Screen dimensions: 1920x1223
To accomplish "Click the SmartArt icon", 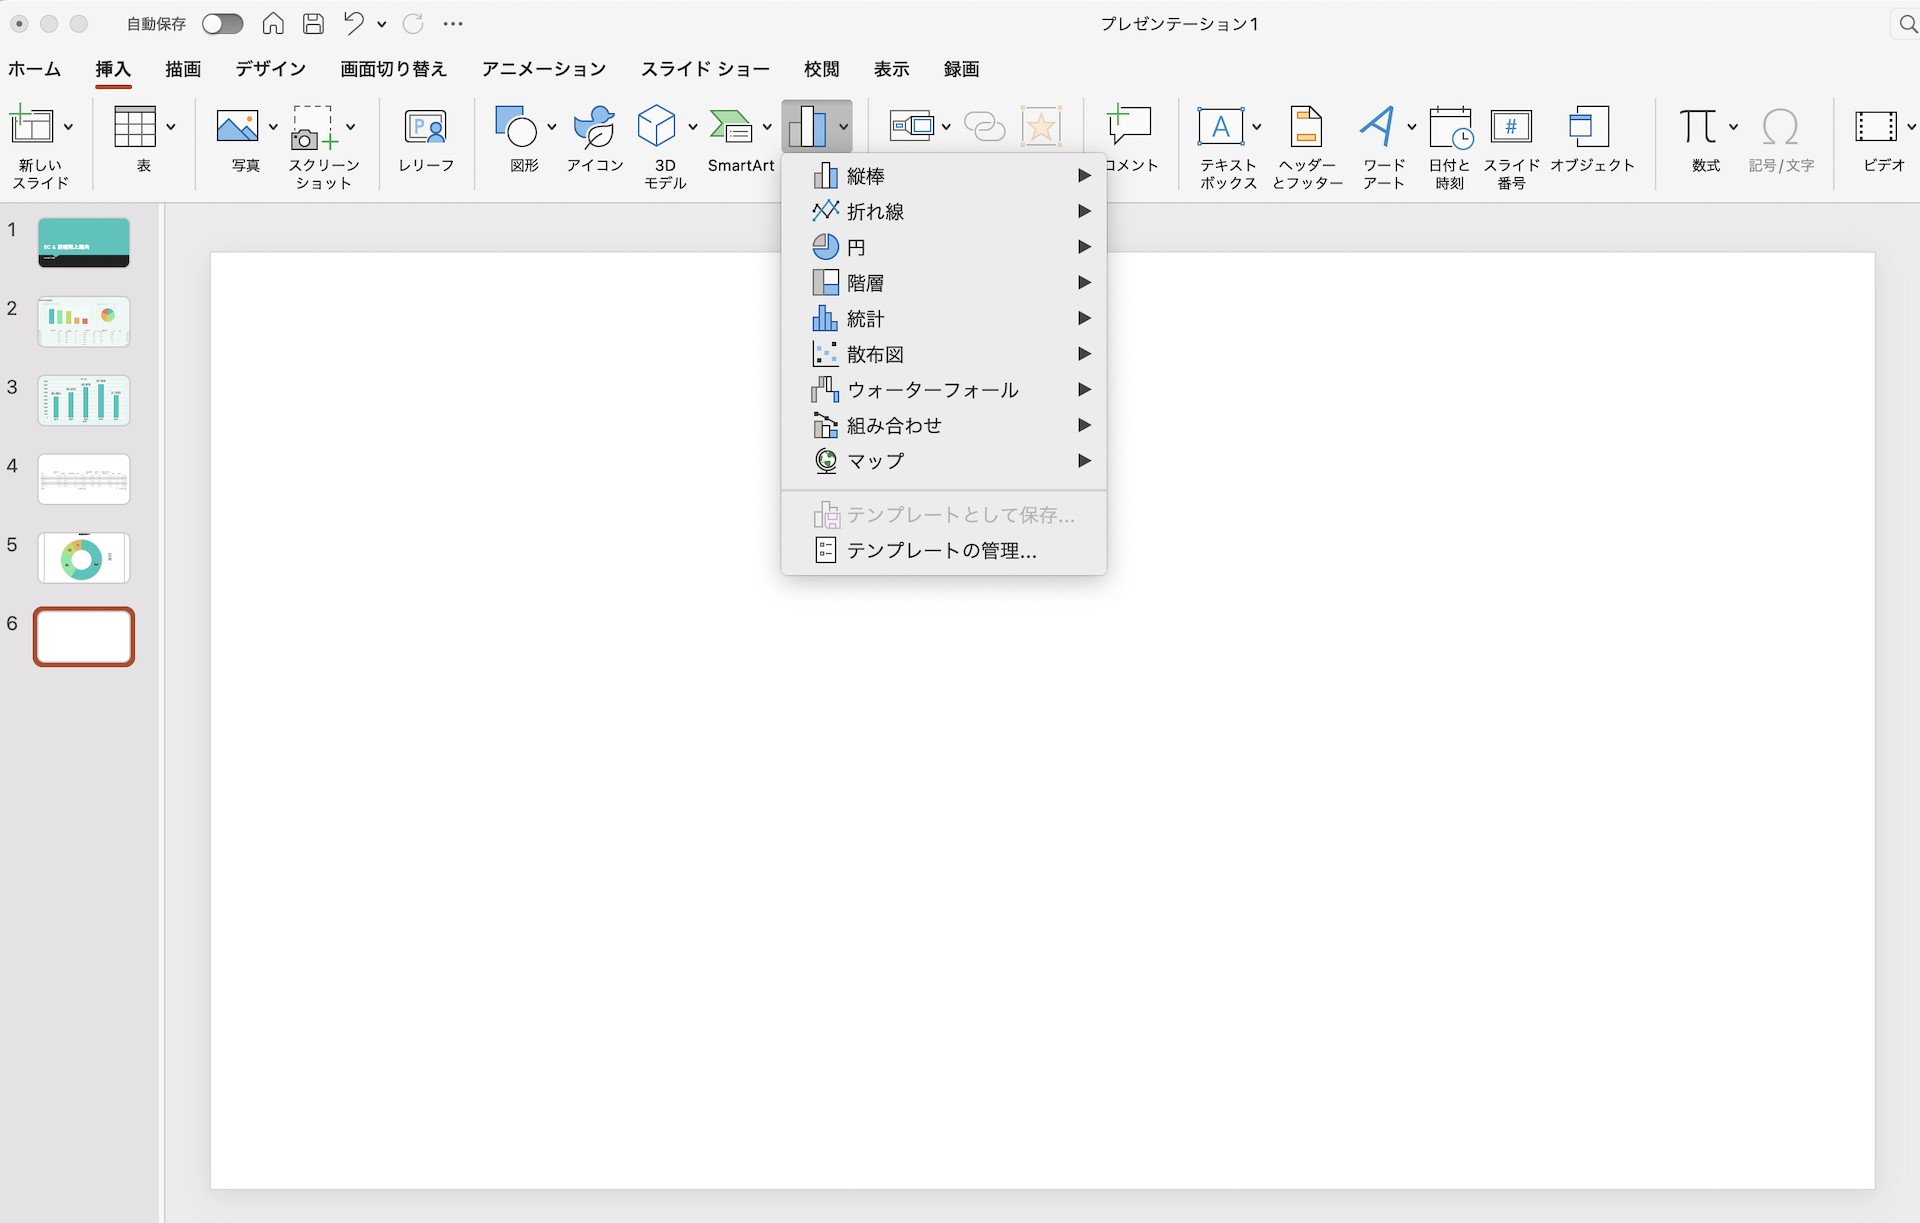I will click(731, 127).
